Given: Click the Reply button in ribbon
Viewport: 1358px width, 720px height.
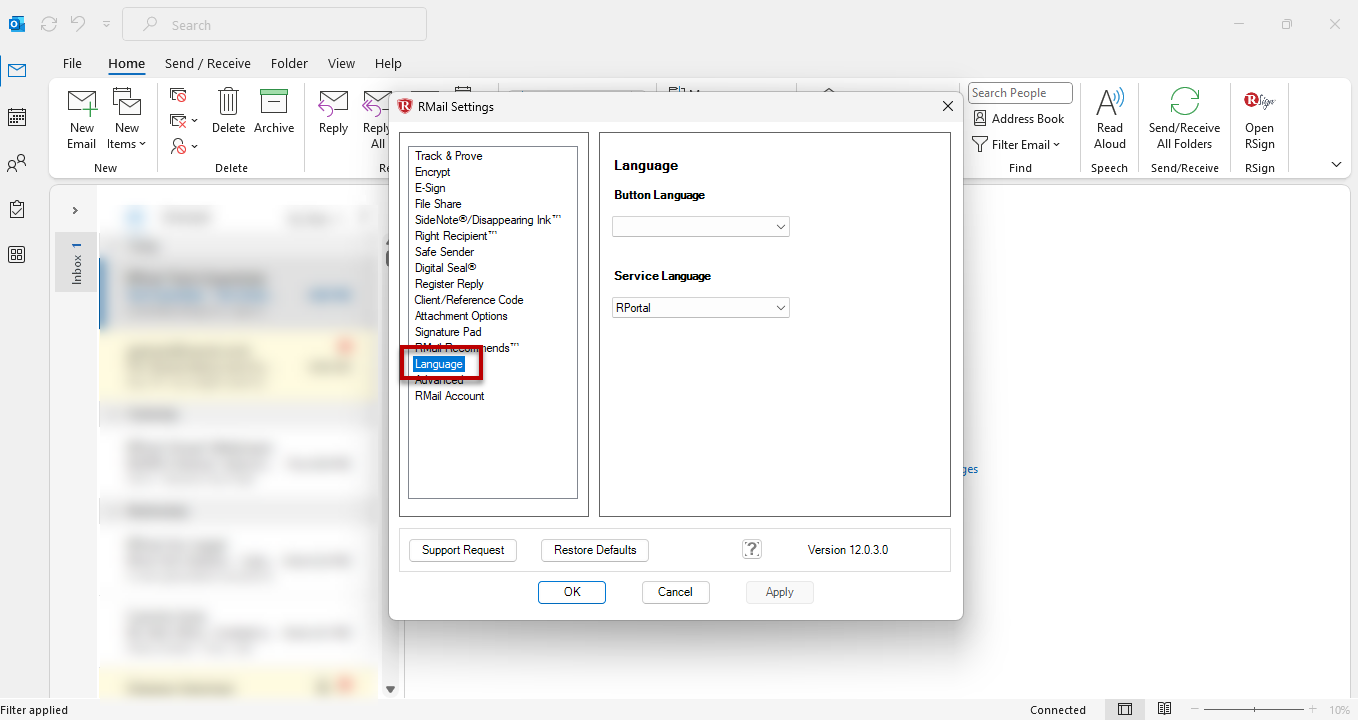Looking at the screenshot, I should point(333,111).
